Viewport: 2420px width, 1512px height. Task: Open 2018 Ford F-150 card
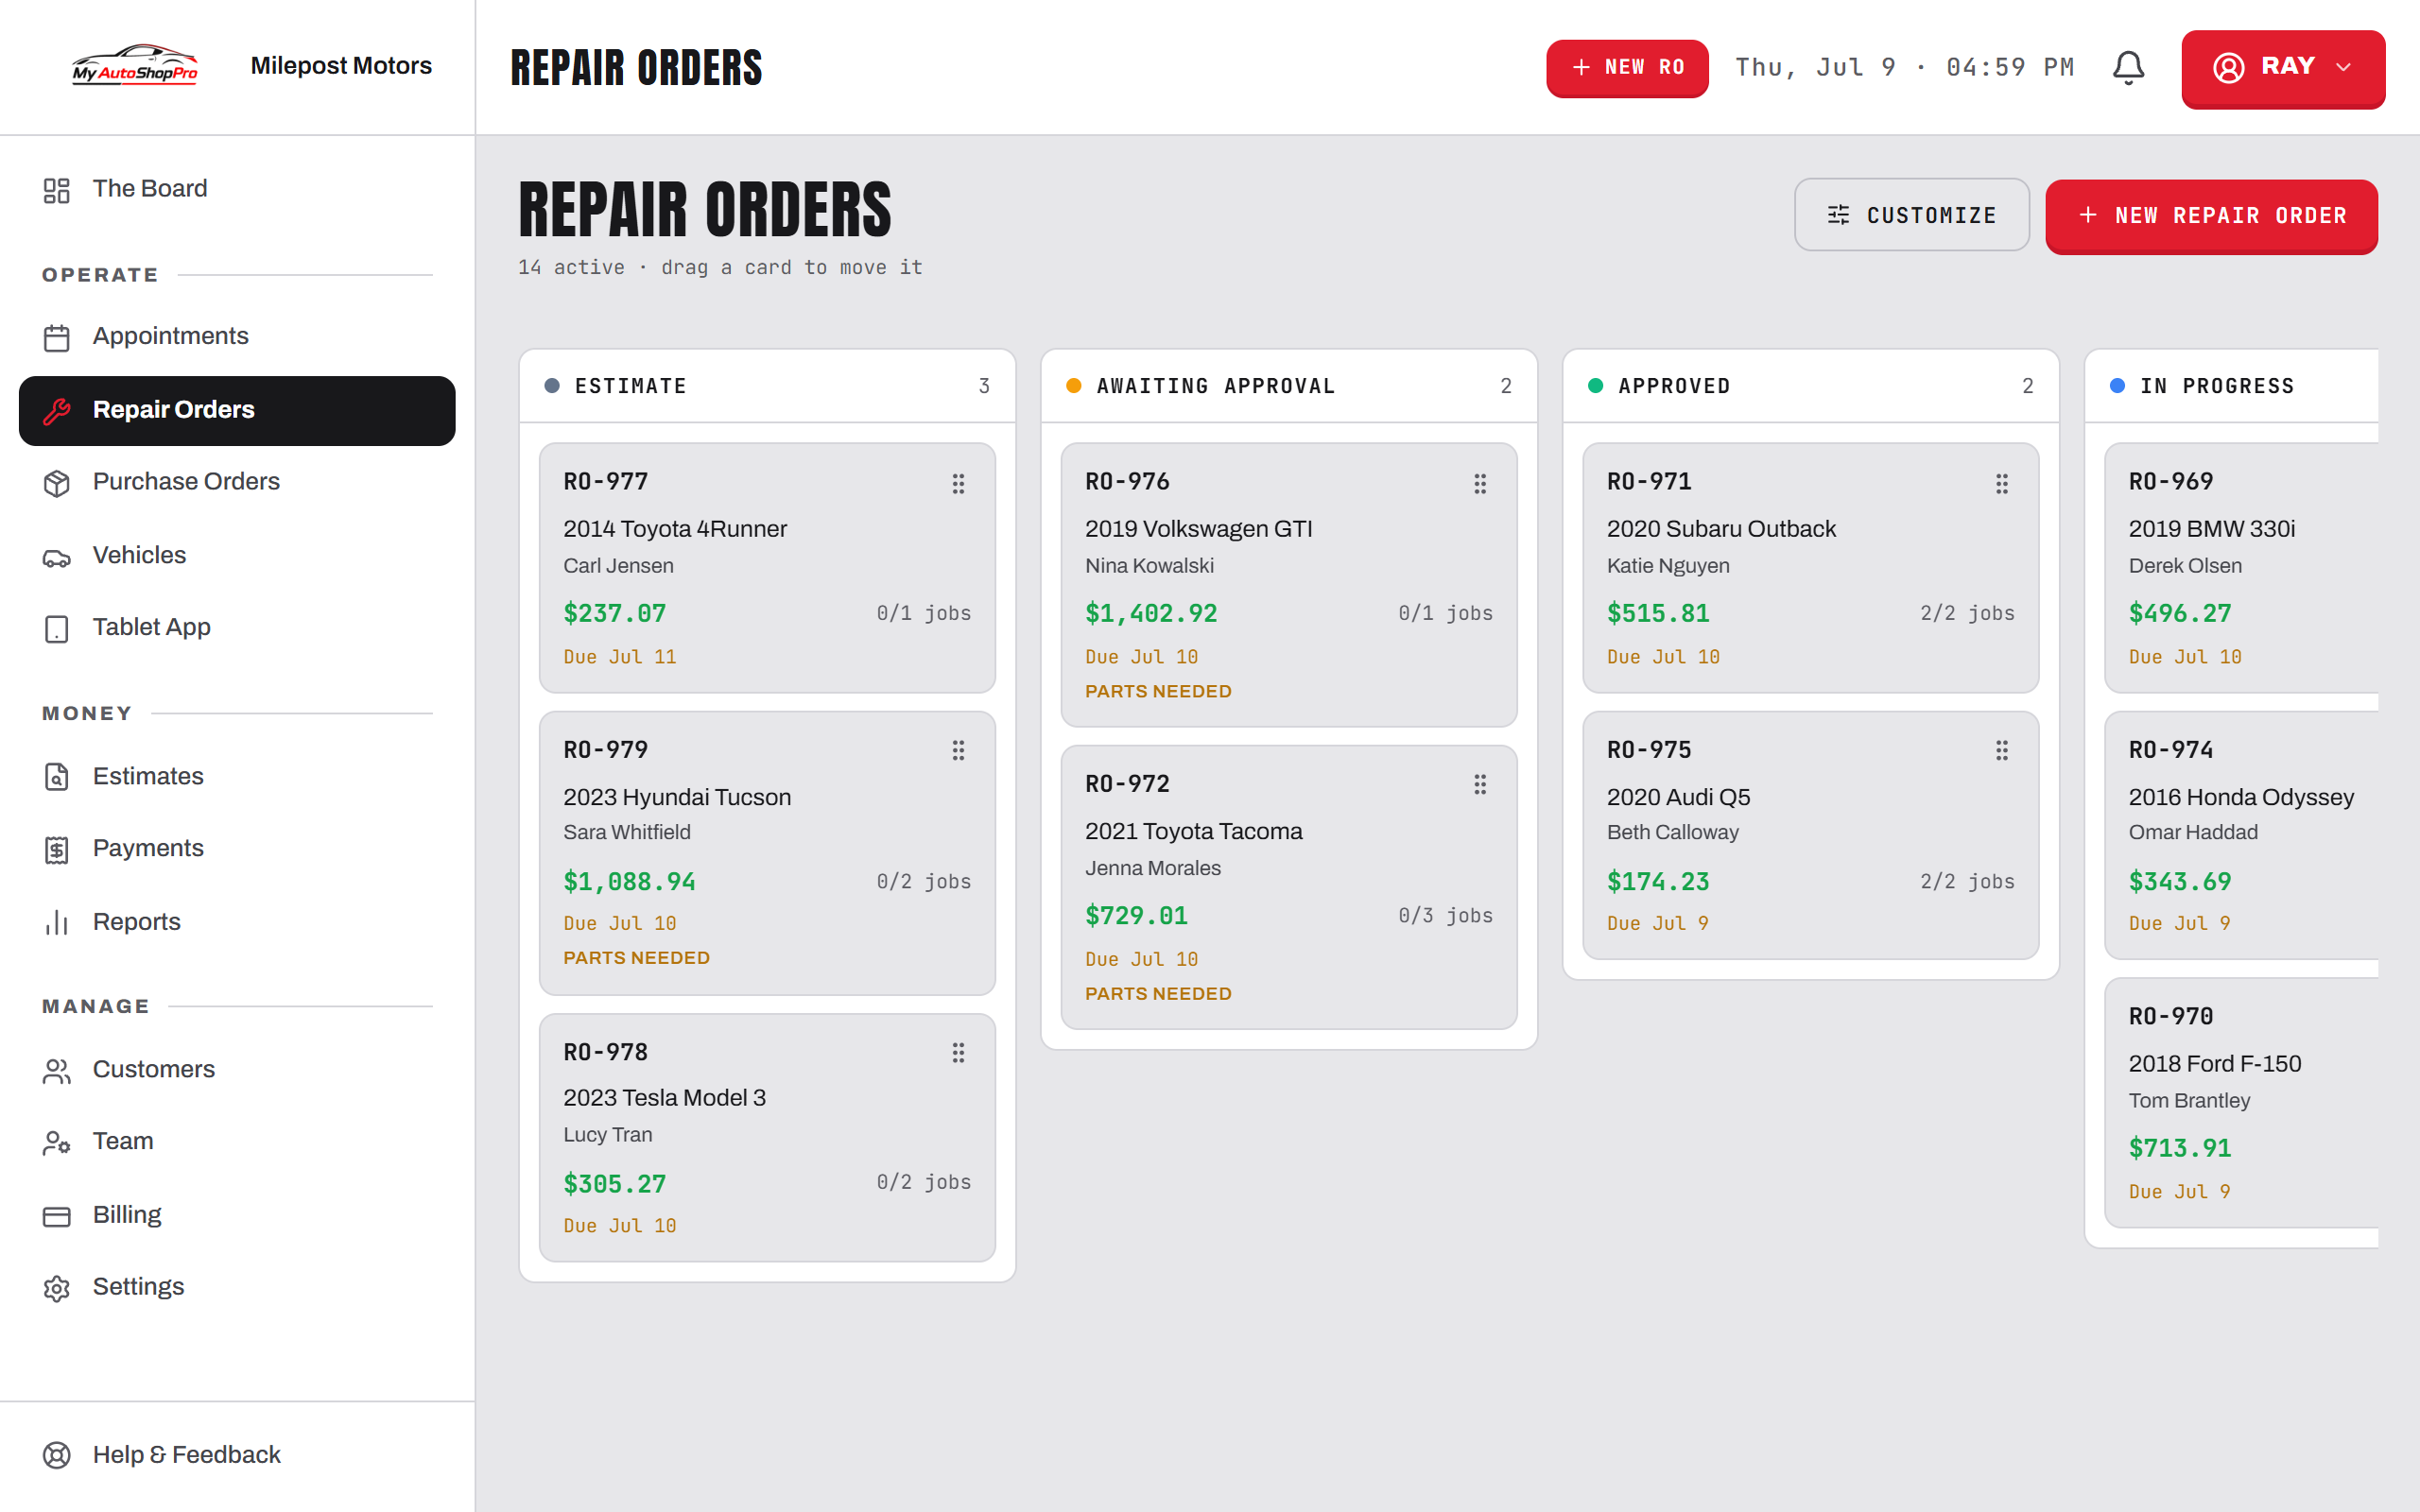pyautogui.click(x=2242, y=1103)
